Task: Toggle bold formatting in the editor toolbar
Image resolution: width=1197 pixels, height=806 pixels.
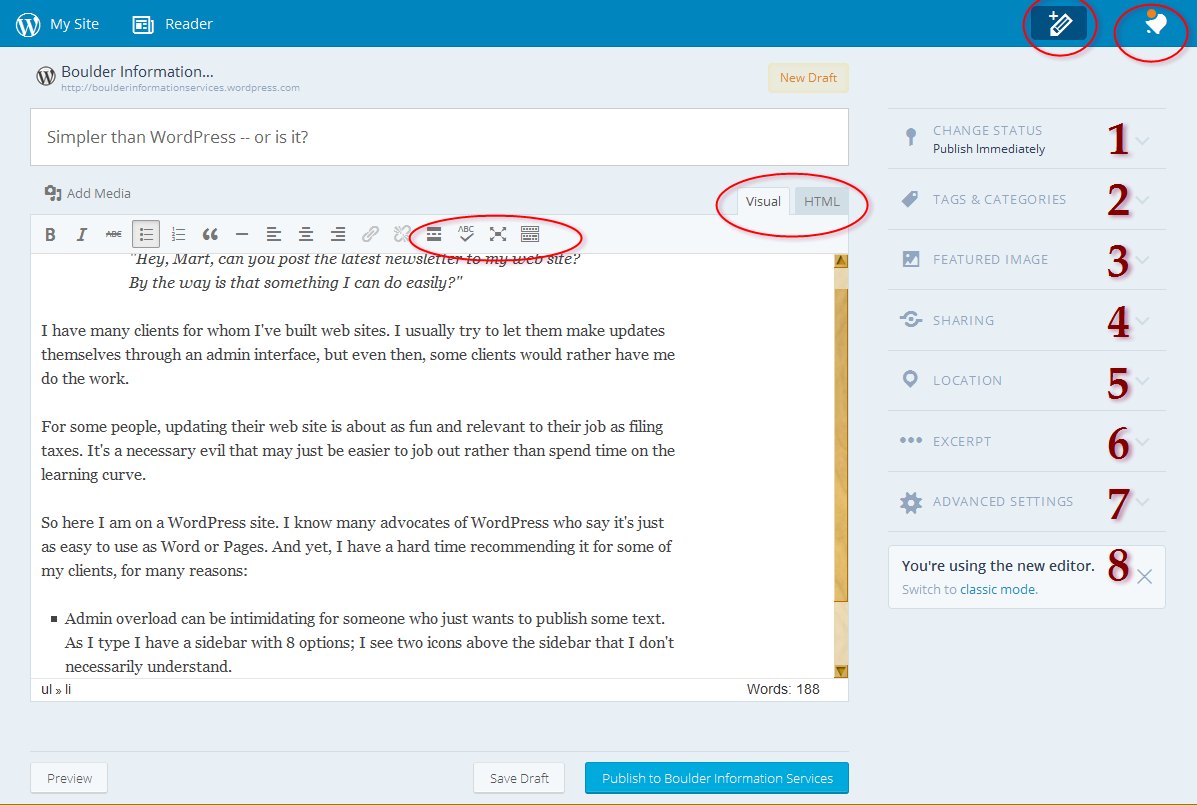Action: (x=50, y=234)
